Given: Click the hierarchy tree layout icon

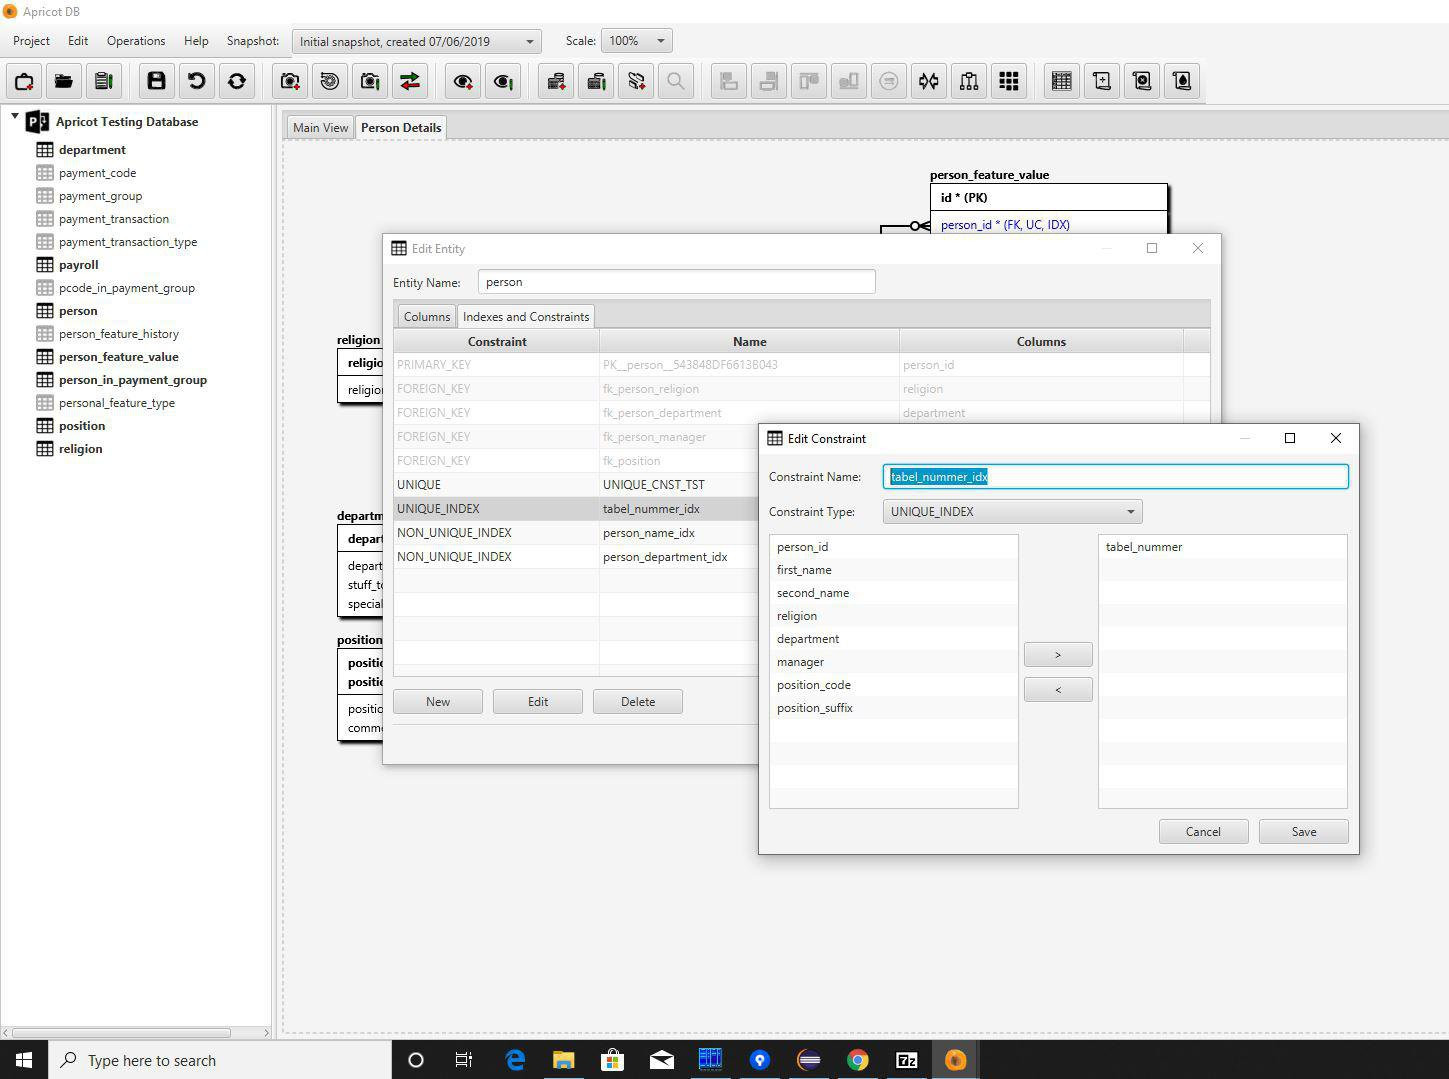Looking at the screenshot, I should tap(969, 81).
